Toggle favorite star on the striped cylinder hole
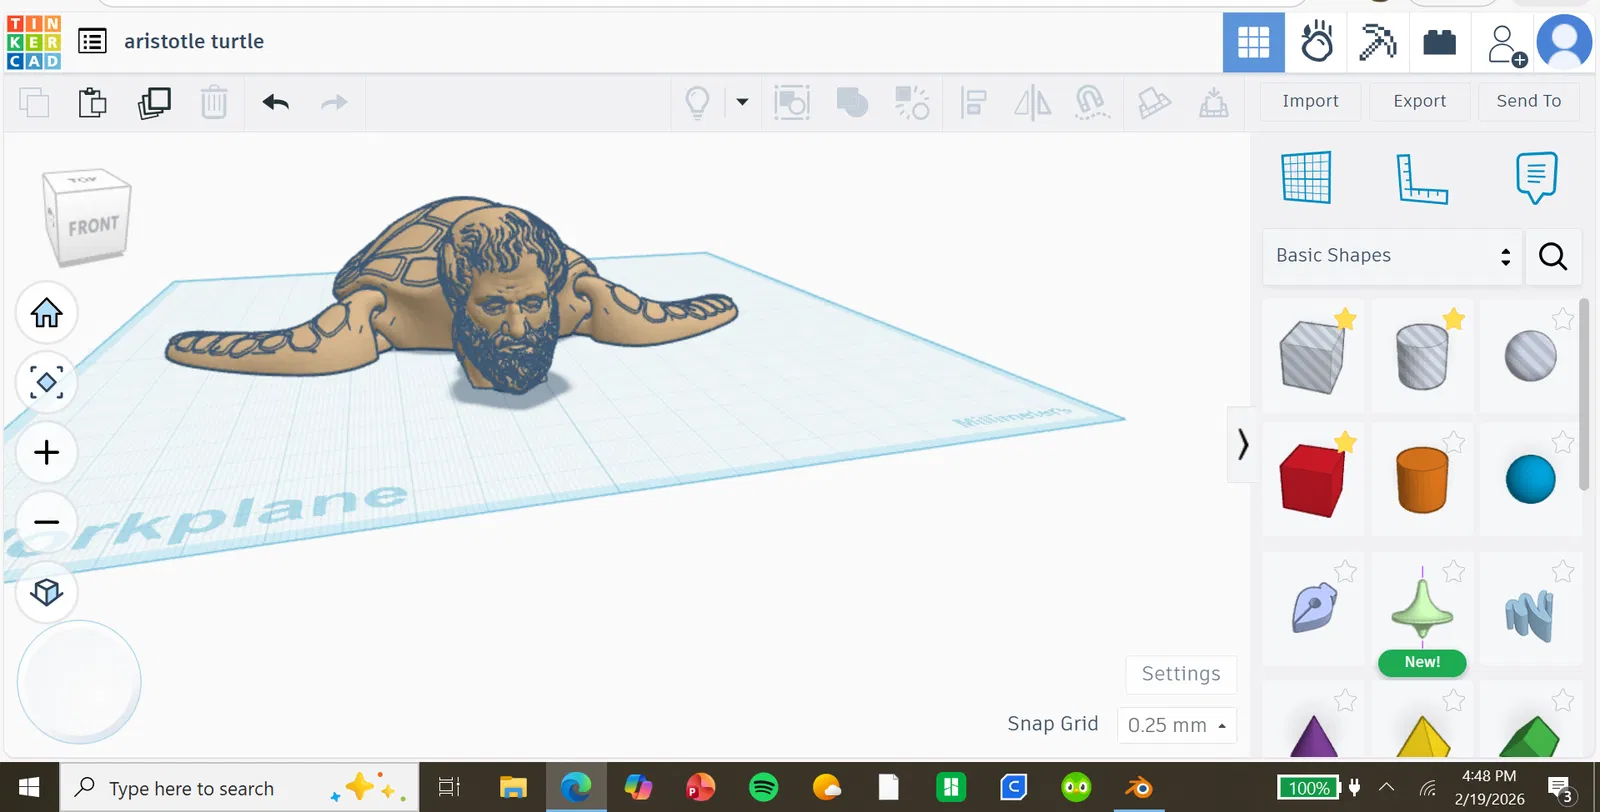The width and height of the screenshot is (1600, 812). [x=1454, y=319]
